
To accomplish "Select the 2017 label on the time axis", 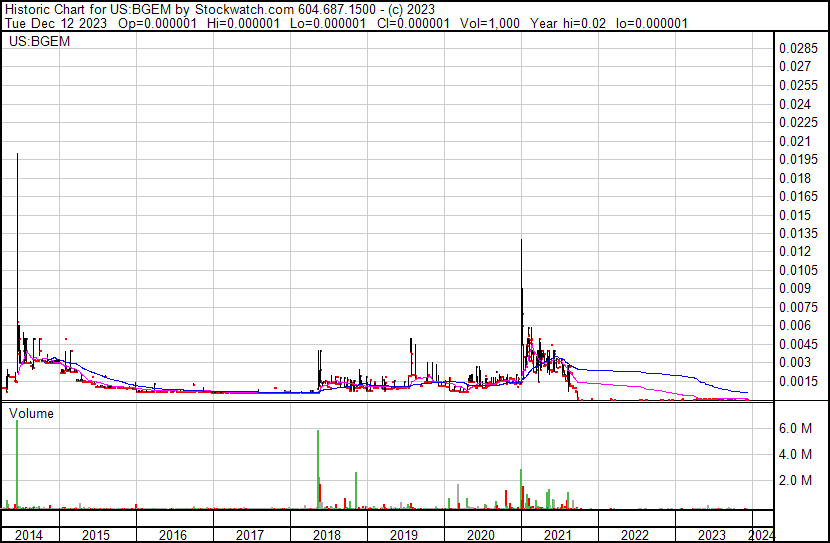I will (250, 535).
